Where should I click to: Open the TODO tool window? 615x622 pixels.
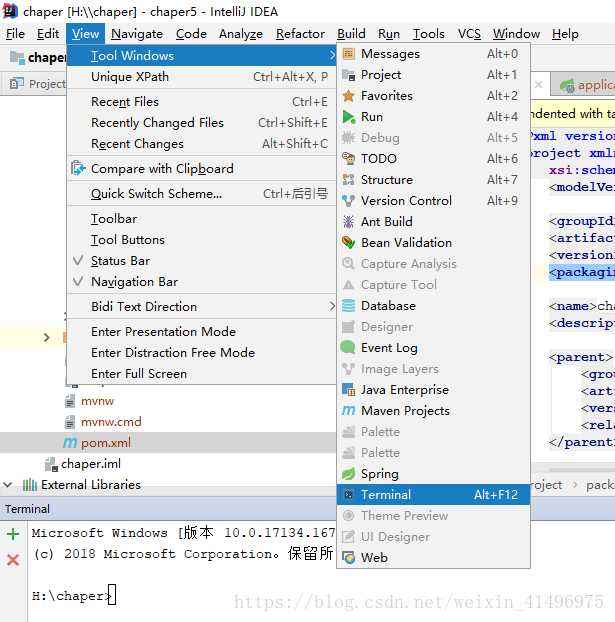[433, 159]
